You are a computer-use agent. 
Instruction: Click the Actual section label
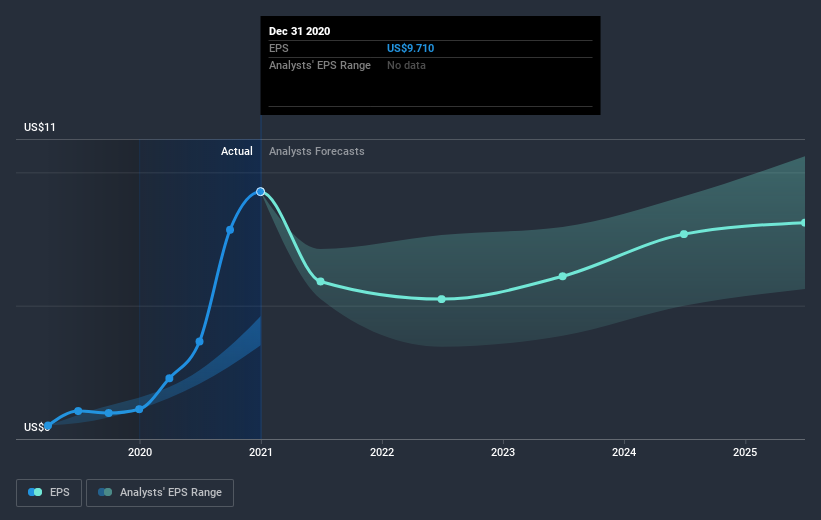(x=237, y=151)
